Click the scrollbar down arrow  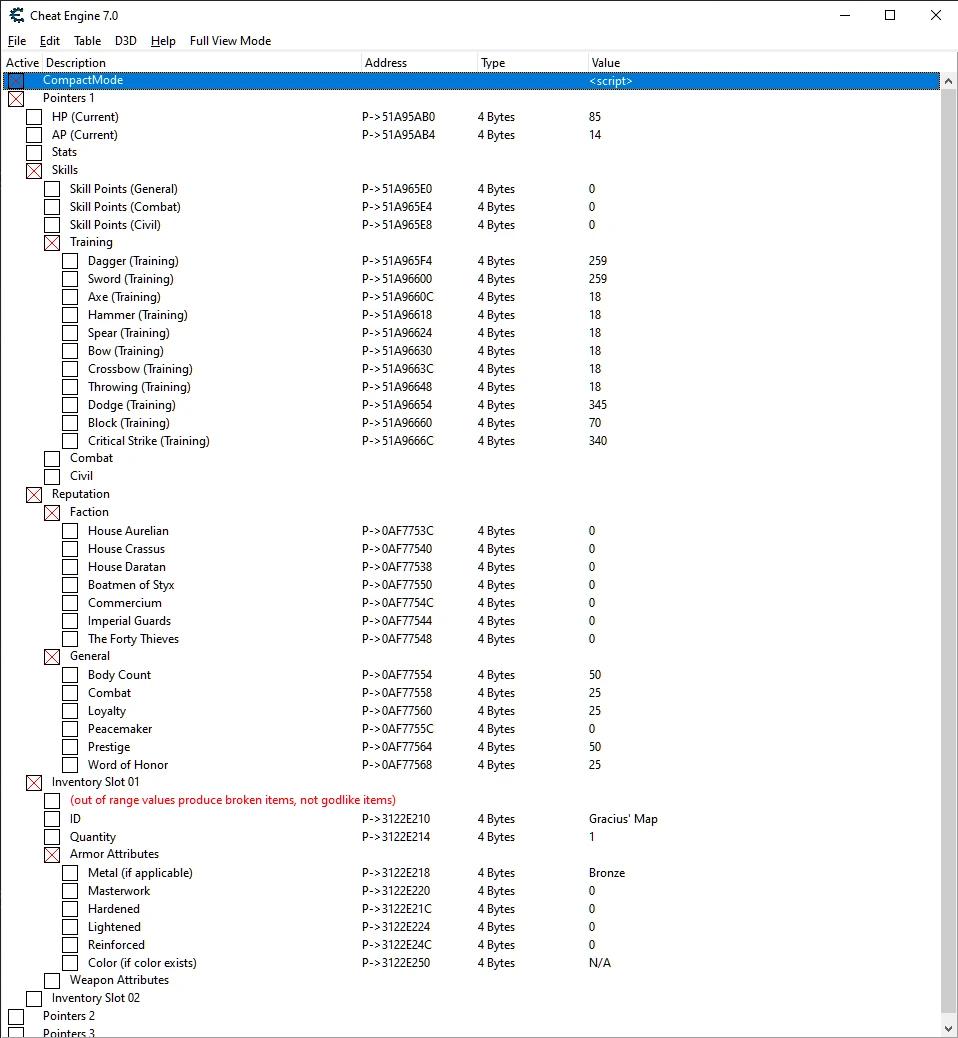tap(948, 1029)
